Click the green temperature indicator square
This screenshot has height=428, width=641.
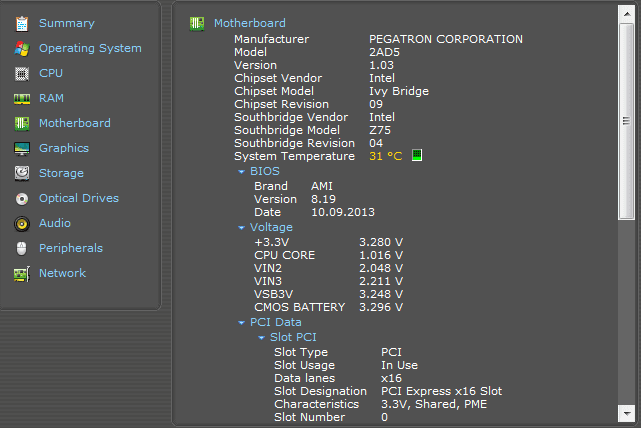tap(417, 156)
